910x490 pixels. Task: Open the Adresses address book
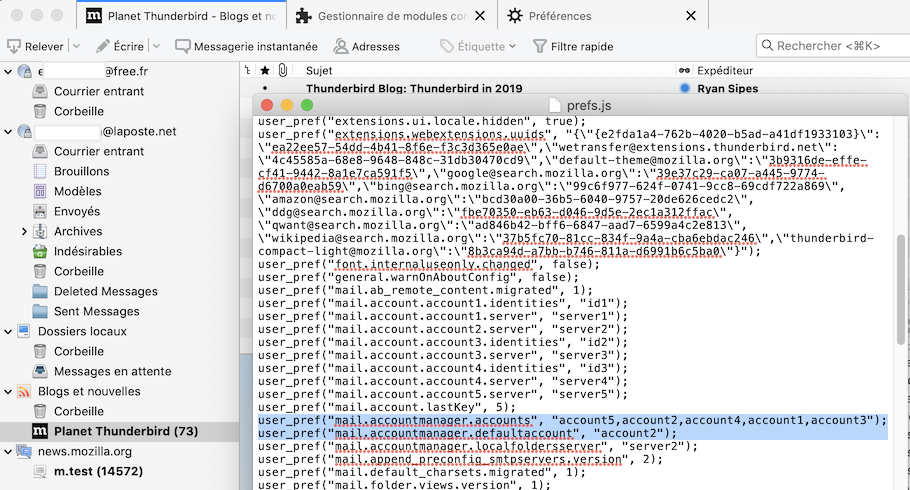coord(366,46)
